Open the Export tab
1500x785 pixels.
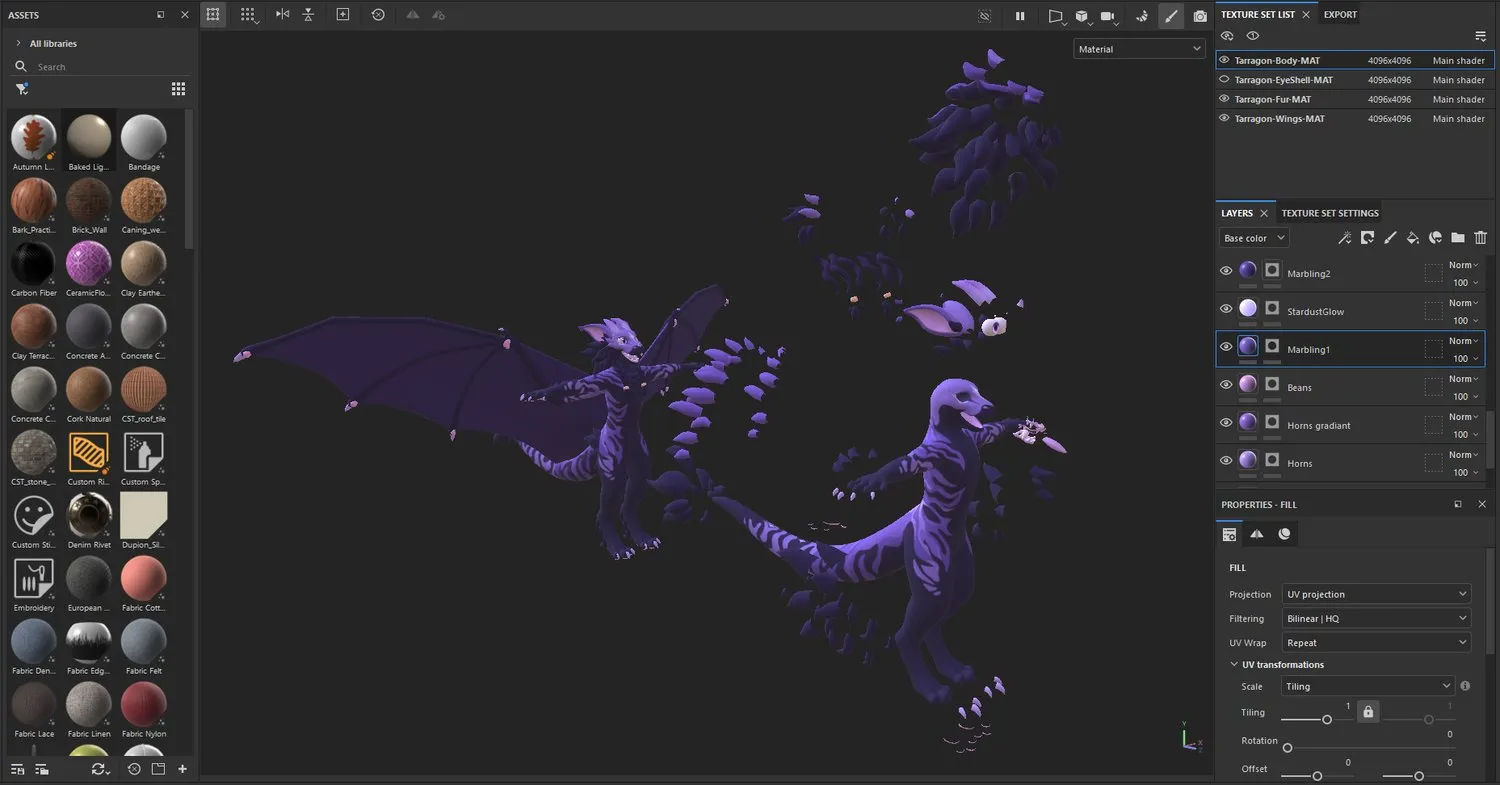click(1340, 15)
